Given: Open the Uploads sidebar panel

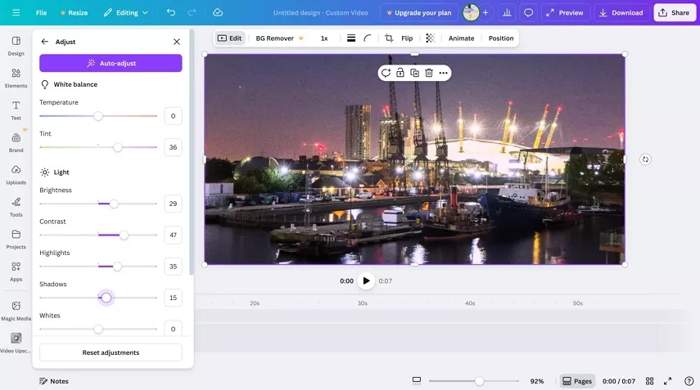Looking at the screenshot, I should coord(16,174).
